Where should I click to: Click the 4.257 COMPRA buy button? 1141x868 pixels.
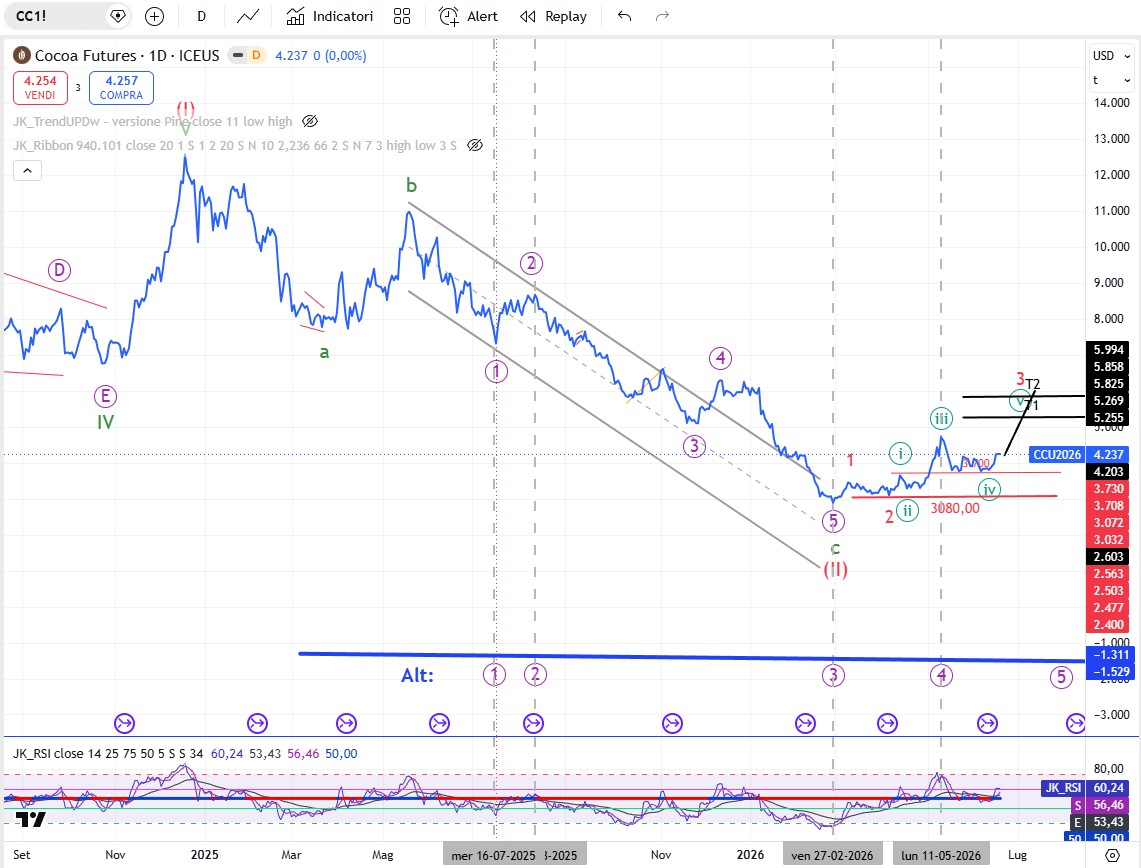[121, 87]
